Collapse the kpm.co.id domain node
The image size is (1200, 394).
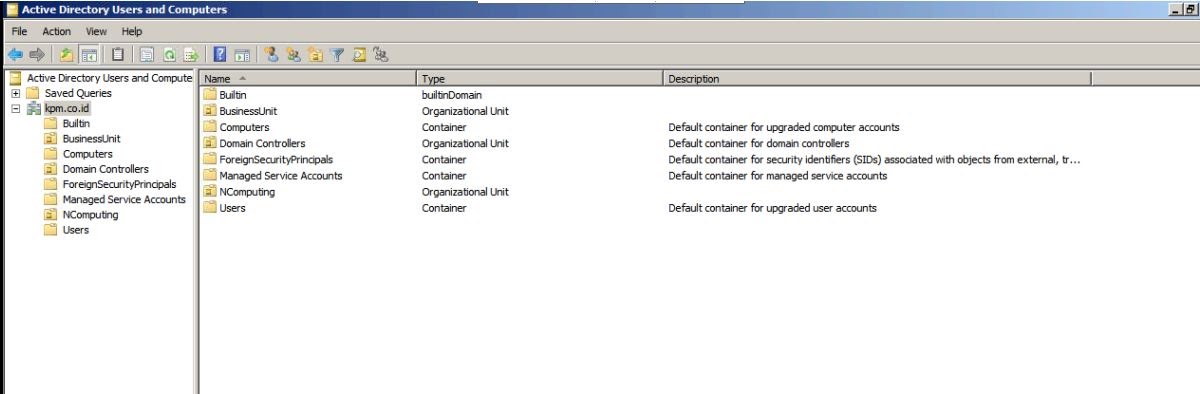(16, 108)
